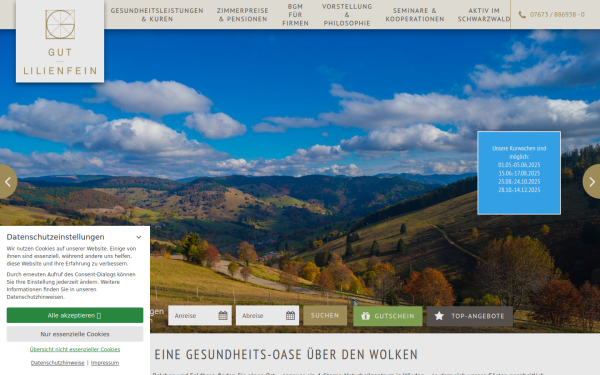Screen dimensions: 600x375
Task: Open Gutschein via its label text
Action: pos(394,316)
